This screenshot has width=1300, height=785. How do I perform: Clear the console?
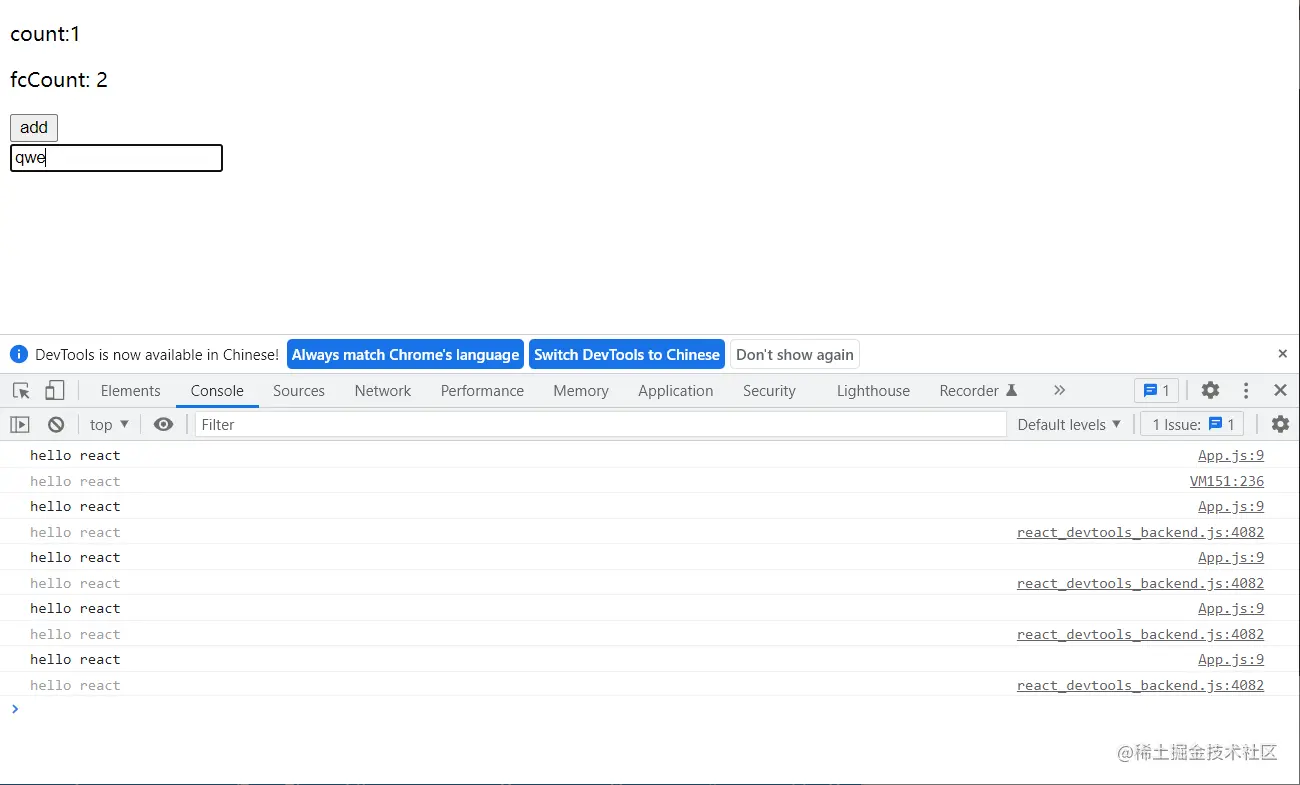click(56, 425)
